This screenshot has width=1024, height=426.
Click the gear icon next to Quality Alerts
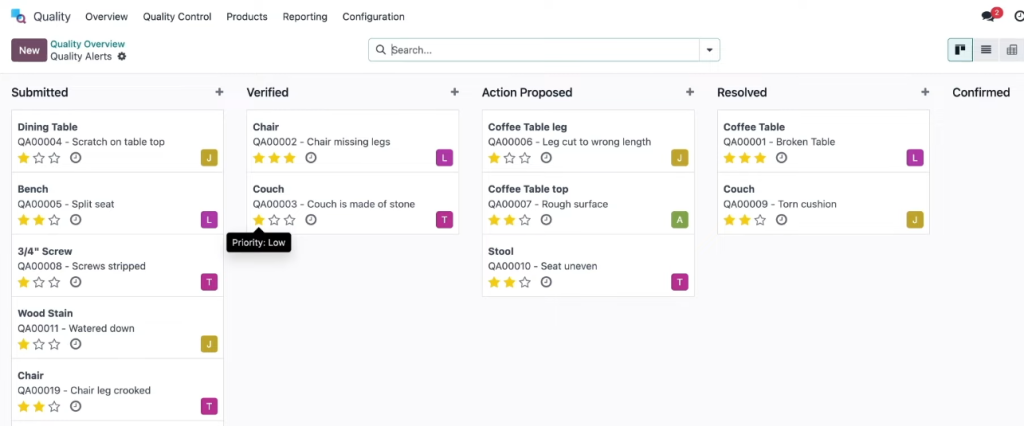[121, 57]
